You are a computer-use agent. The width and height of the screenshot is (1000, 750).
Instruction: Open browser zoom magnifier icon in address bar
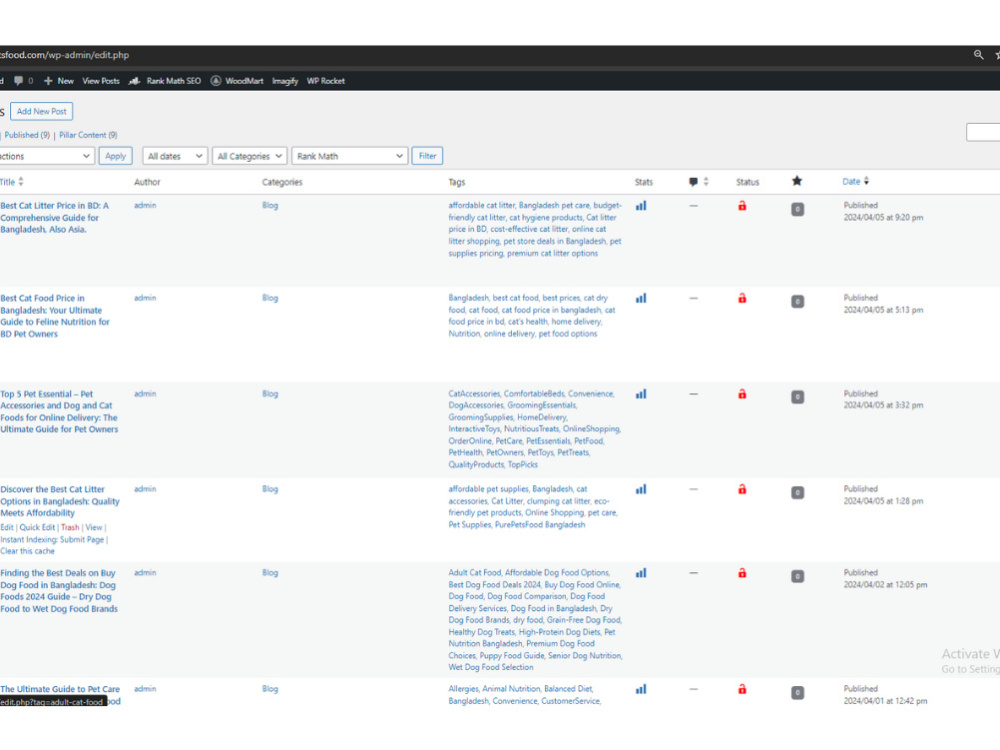pyautogui.click(x=978, y=55)
